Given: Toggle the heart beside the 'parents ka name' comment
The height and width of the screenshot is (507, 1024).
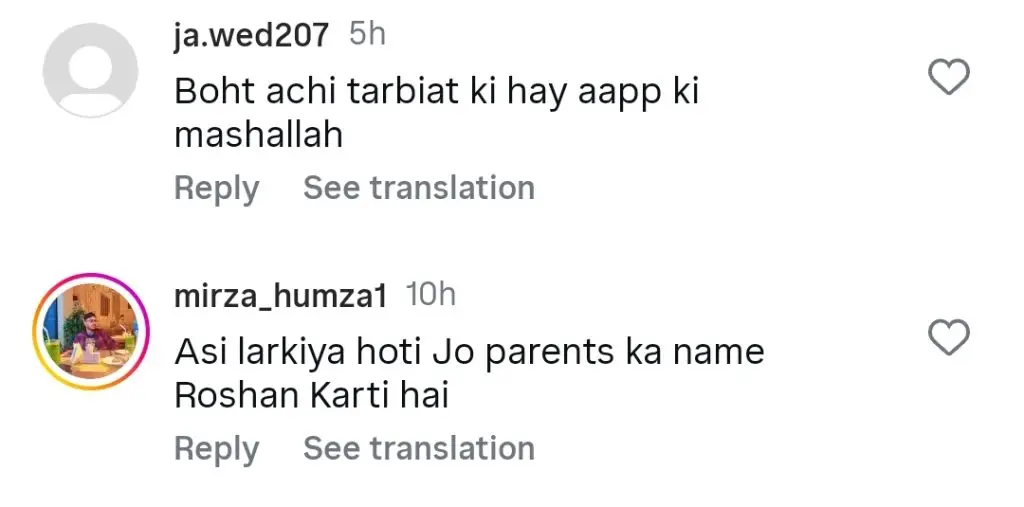Looking at the screenshot, I should 949,338.
